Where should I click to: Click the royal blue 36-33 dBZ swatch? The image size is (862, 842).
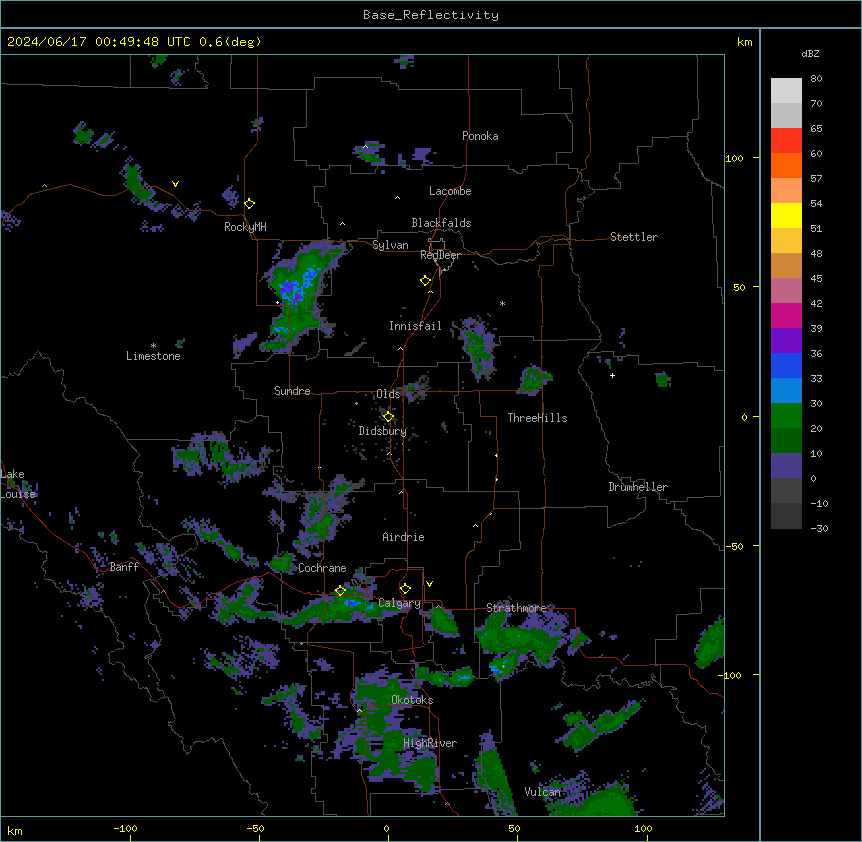pyautogui.click(x=786, y=366)
